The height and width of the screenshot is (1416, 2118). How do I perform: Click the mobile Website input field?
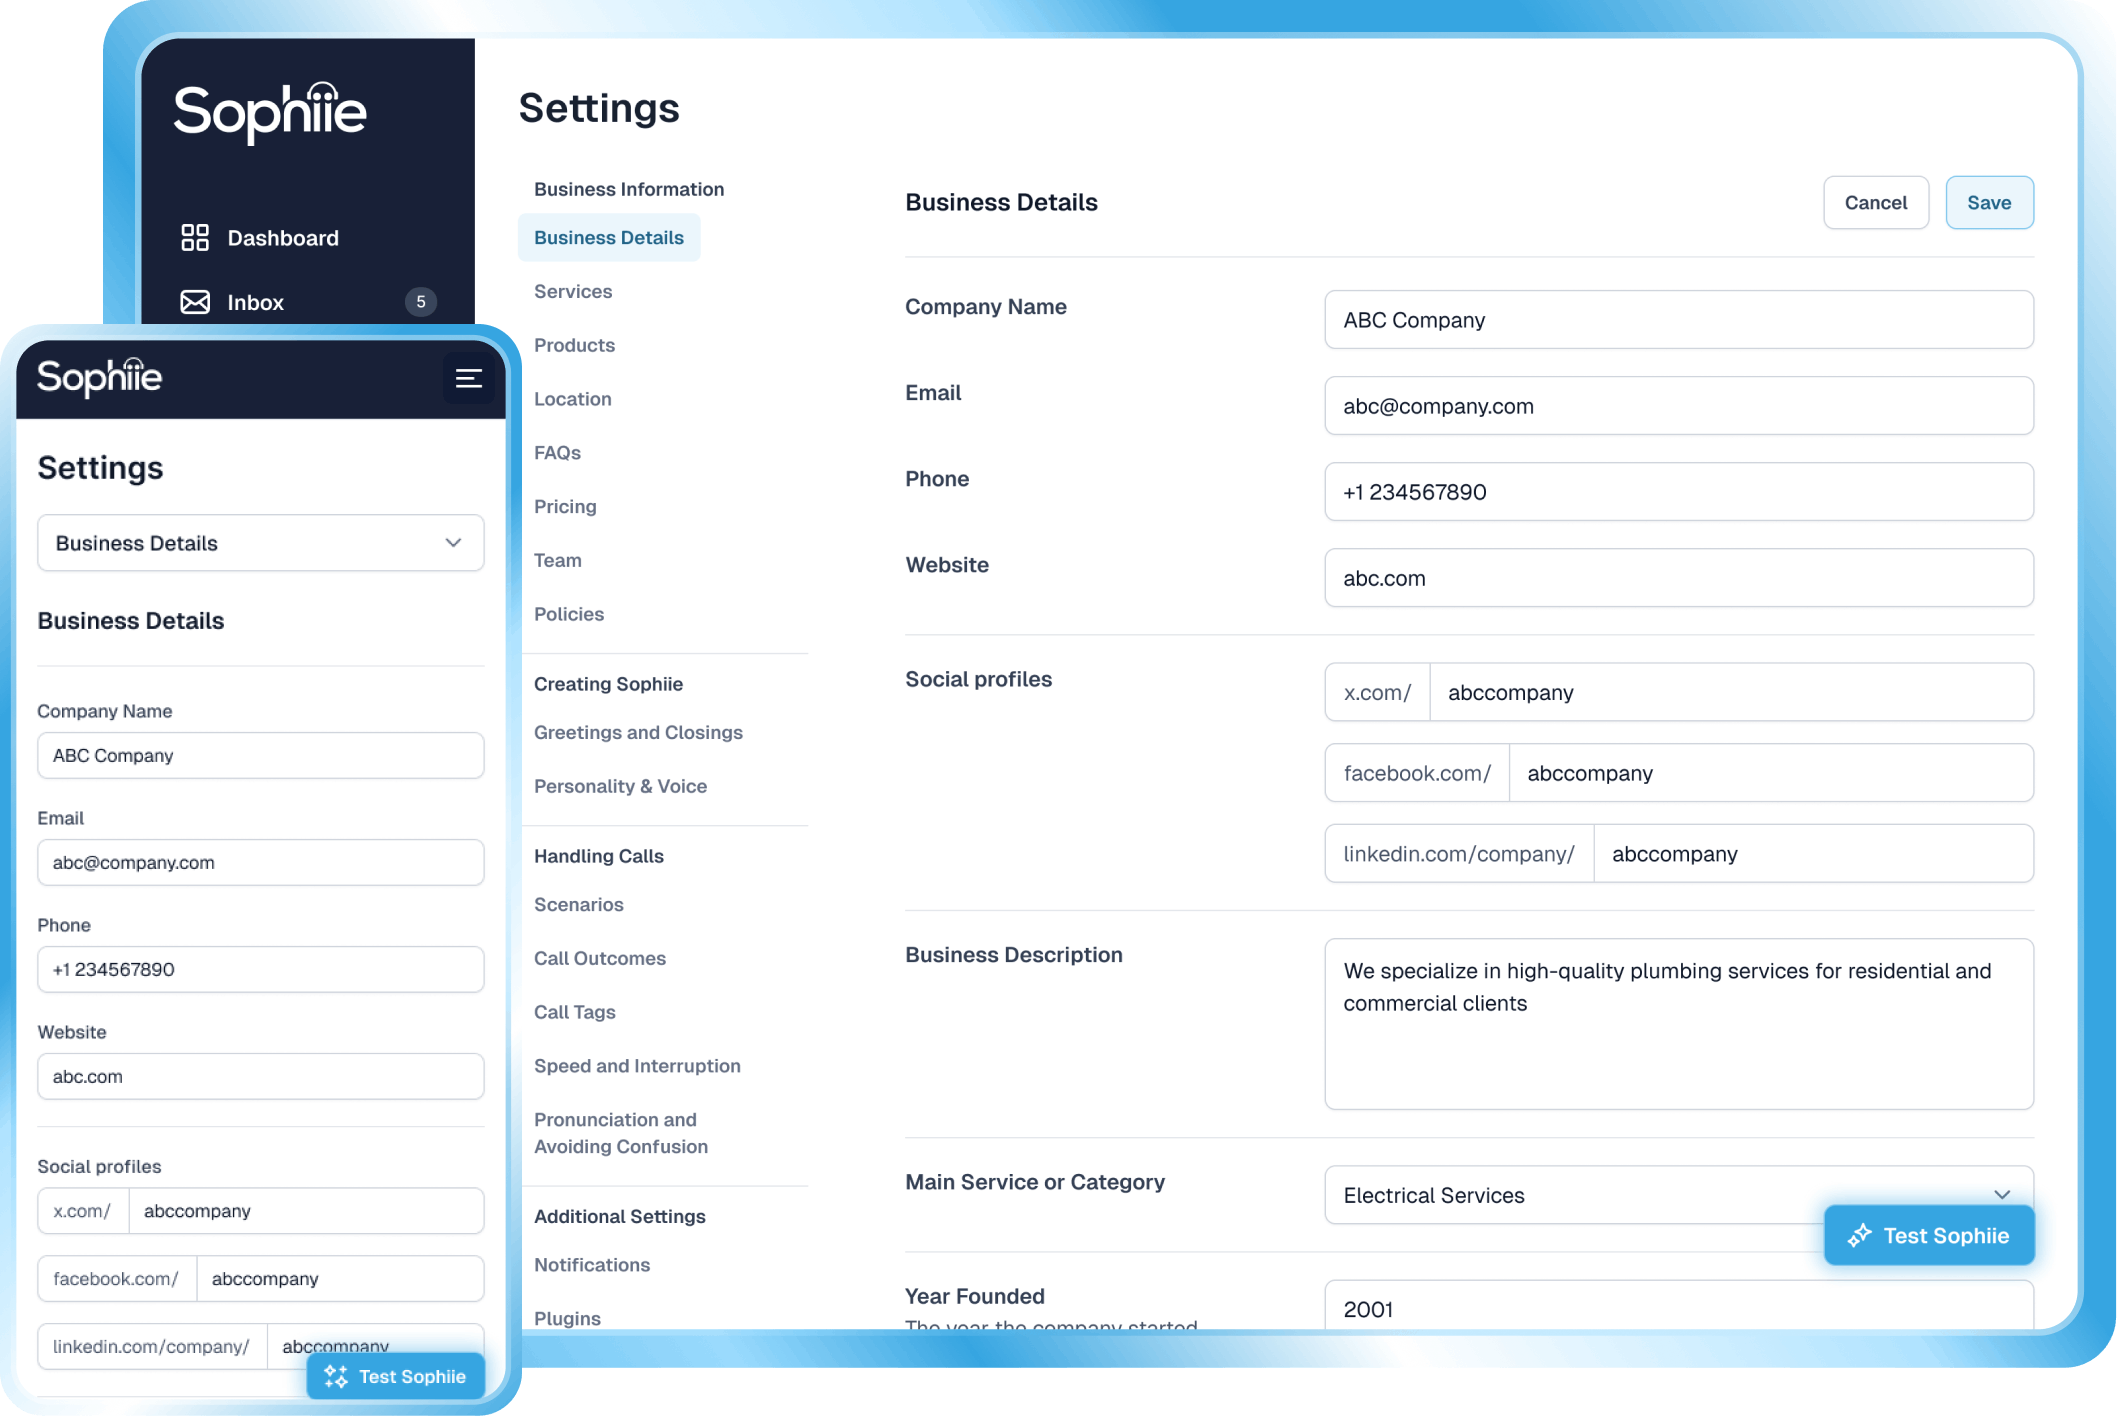[261, 1077]
